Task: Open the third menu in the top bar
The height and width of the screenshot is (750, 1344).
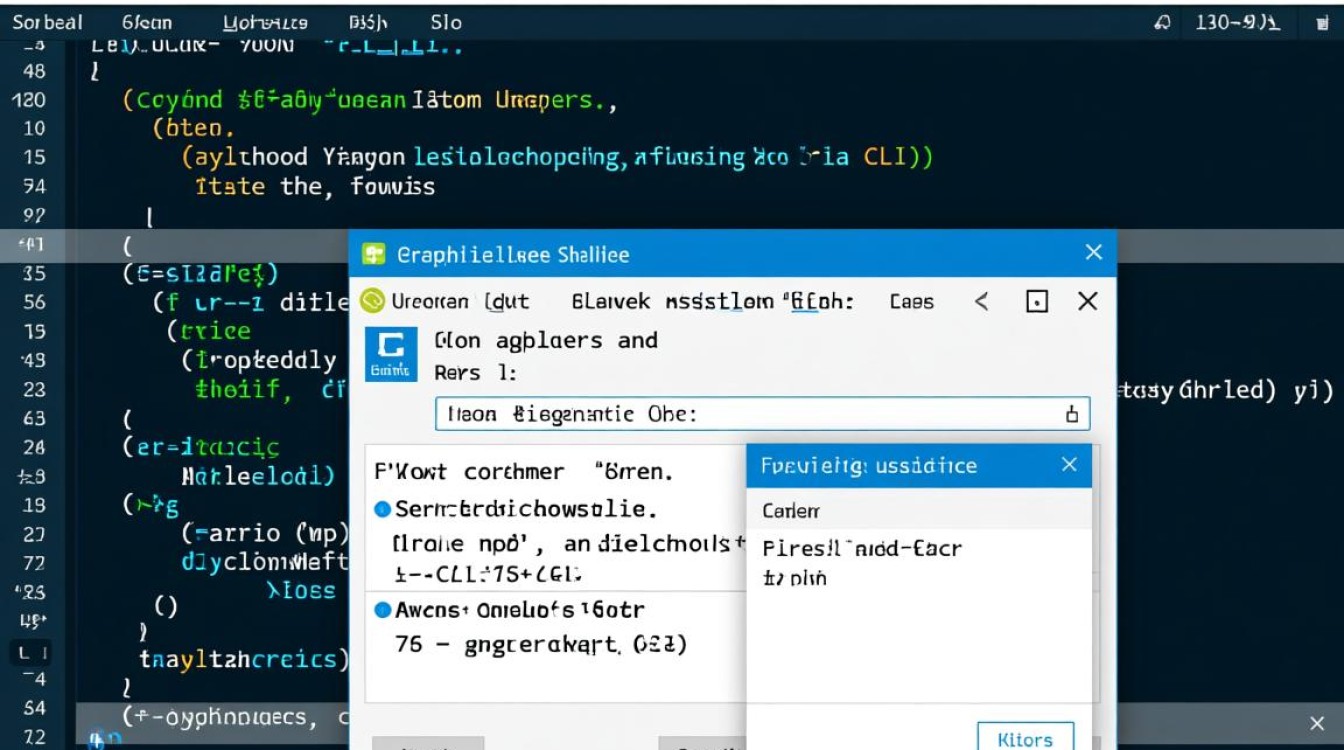Action: click(265, 22)
